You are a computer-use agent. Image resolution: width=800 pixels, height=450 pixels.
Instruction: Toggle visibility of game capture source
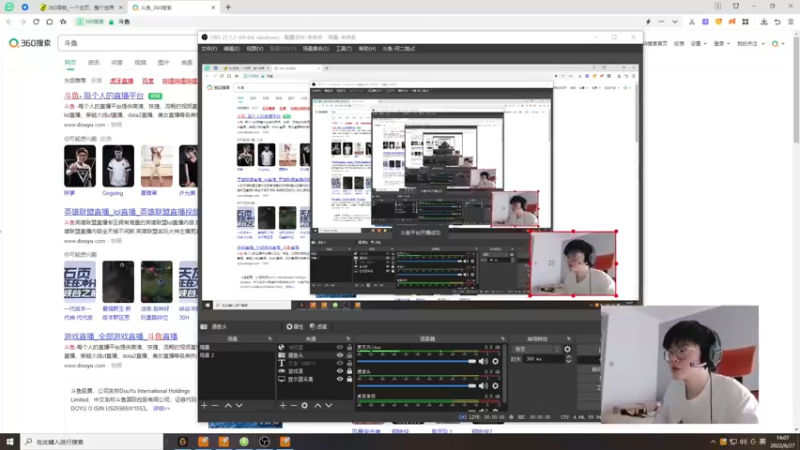click(340, 371)
